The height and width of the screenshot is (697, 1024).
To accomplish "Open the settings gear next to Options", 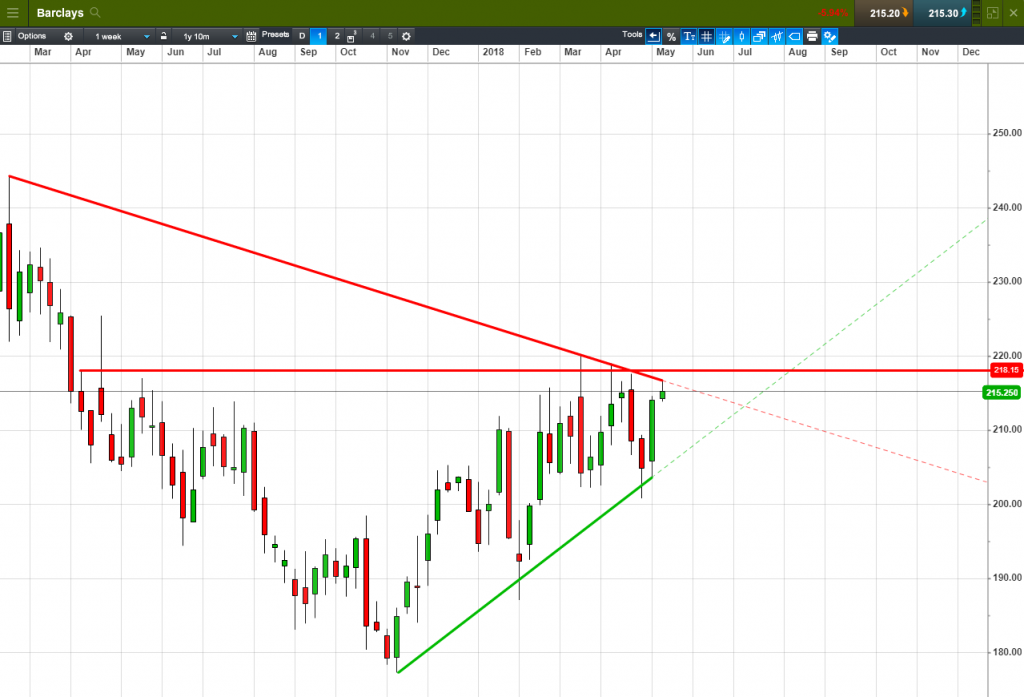I will click(x=68, y=37).
